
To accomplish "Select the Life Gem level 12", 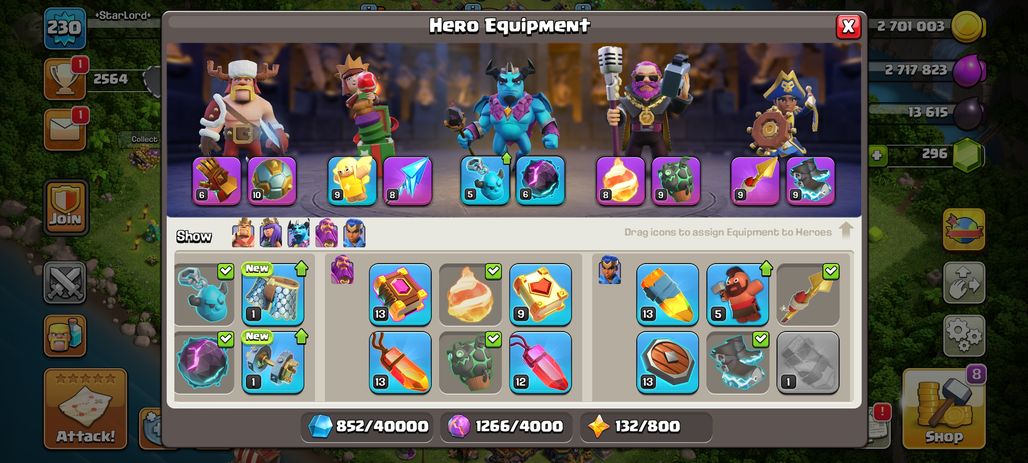I will pyautogui.click(x=540, y=363).
